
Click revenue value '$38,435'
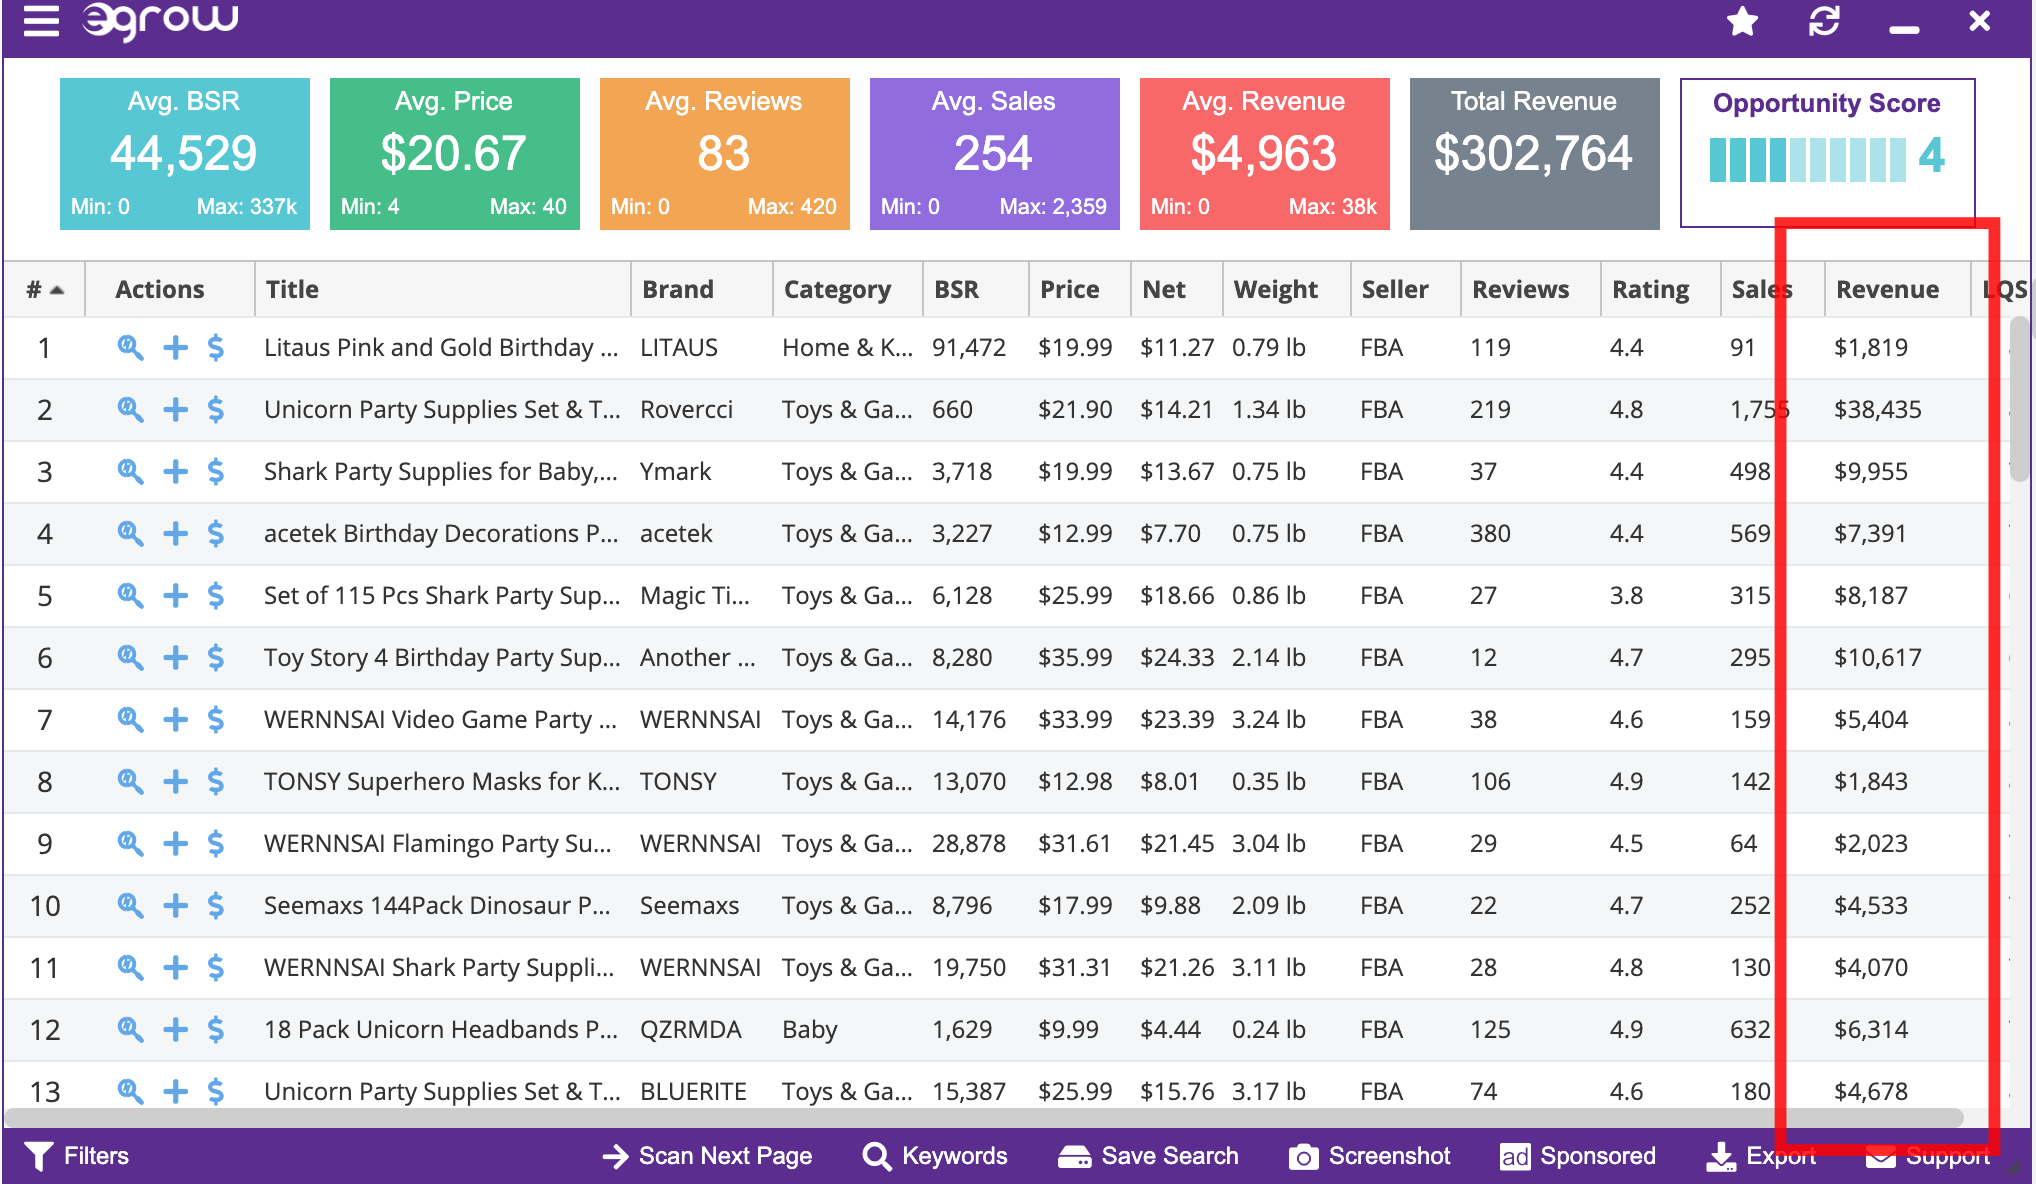(x=1878, y=409)
